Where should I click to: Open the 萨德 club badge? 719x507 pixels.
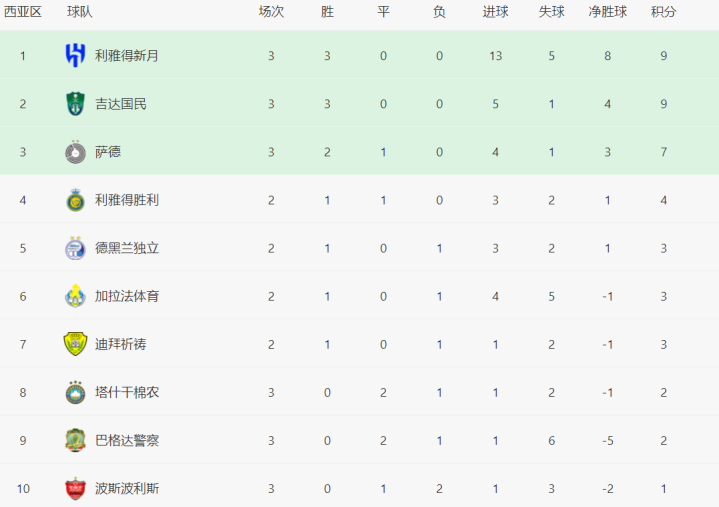pos(75,152)
